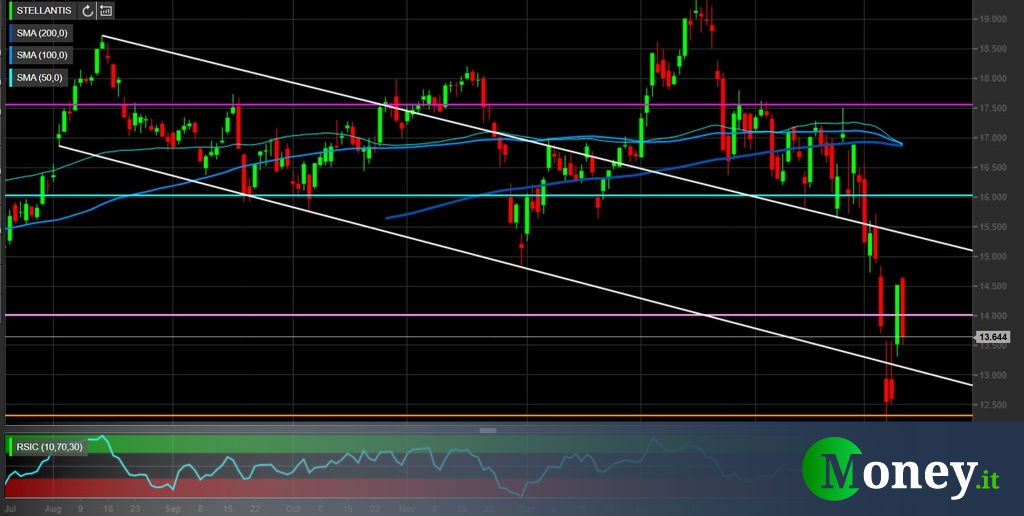Click the 15.500 price axis label

coord(992,227)
